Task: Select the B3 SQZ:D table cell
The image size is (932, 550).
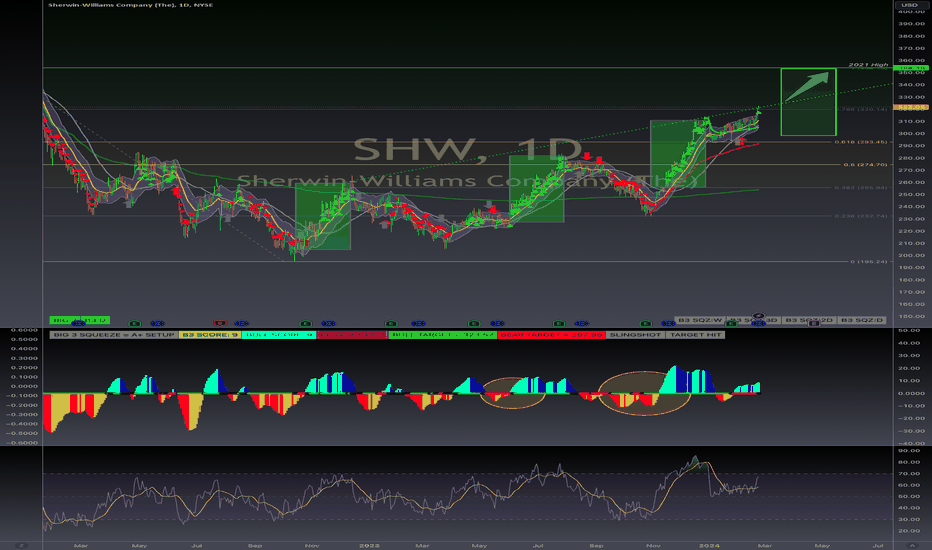Action: pyautogui.click(x=861, y=320)
